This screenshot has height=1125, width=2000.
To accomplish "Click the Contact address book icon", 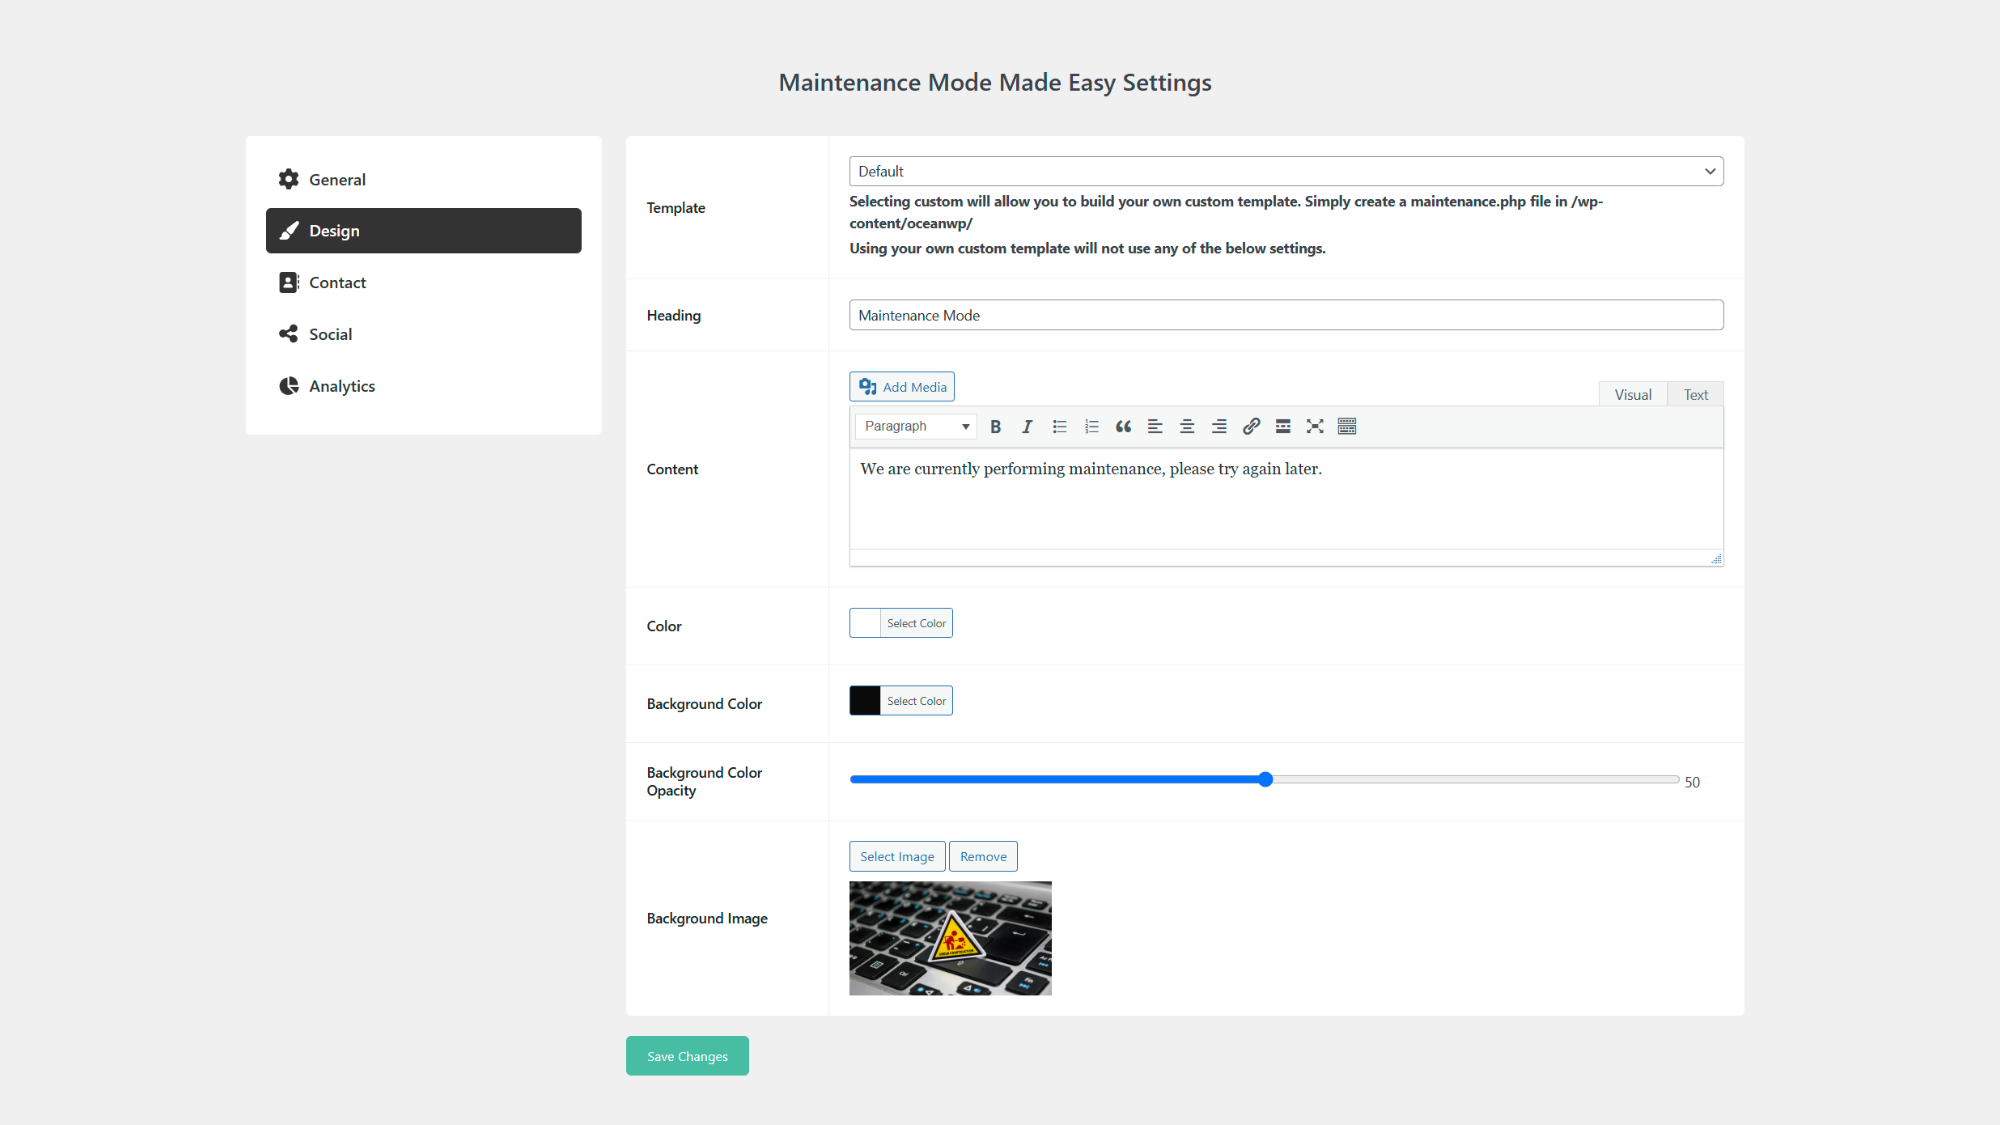I will coord(289,282).
